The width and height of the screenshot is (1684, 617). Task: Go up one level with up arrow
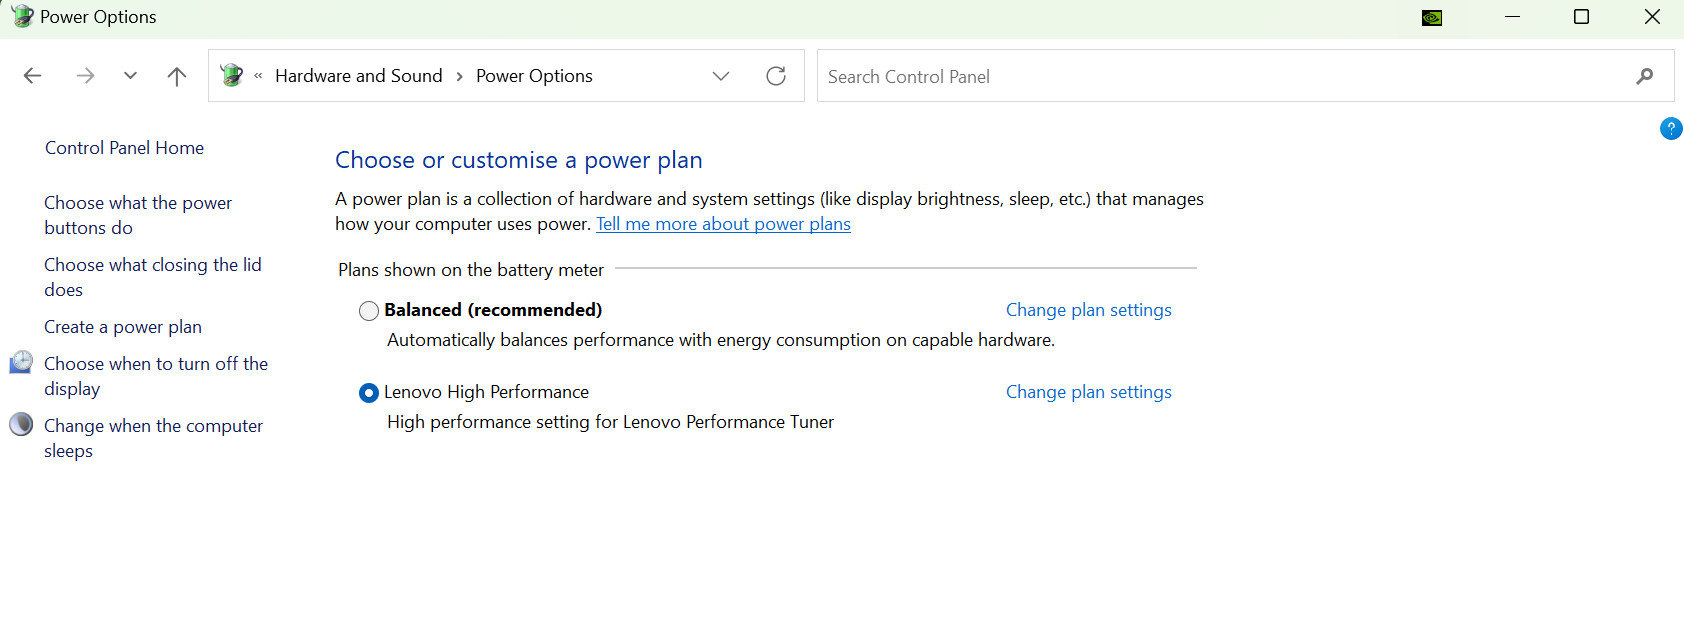click(177, 76)
